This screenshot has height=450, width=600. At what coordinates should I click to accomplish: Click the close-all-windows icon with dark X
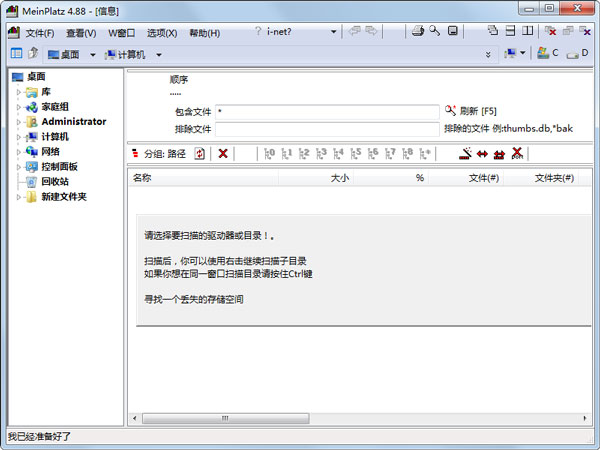pos(585,31)
